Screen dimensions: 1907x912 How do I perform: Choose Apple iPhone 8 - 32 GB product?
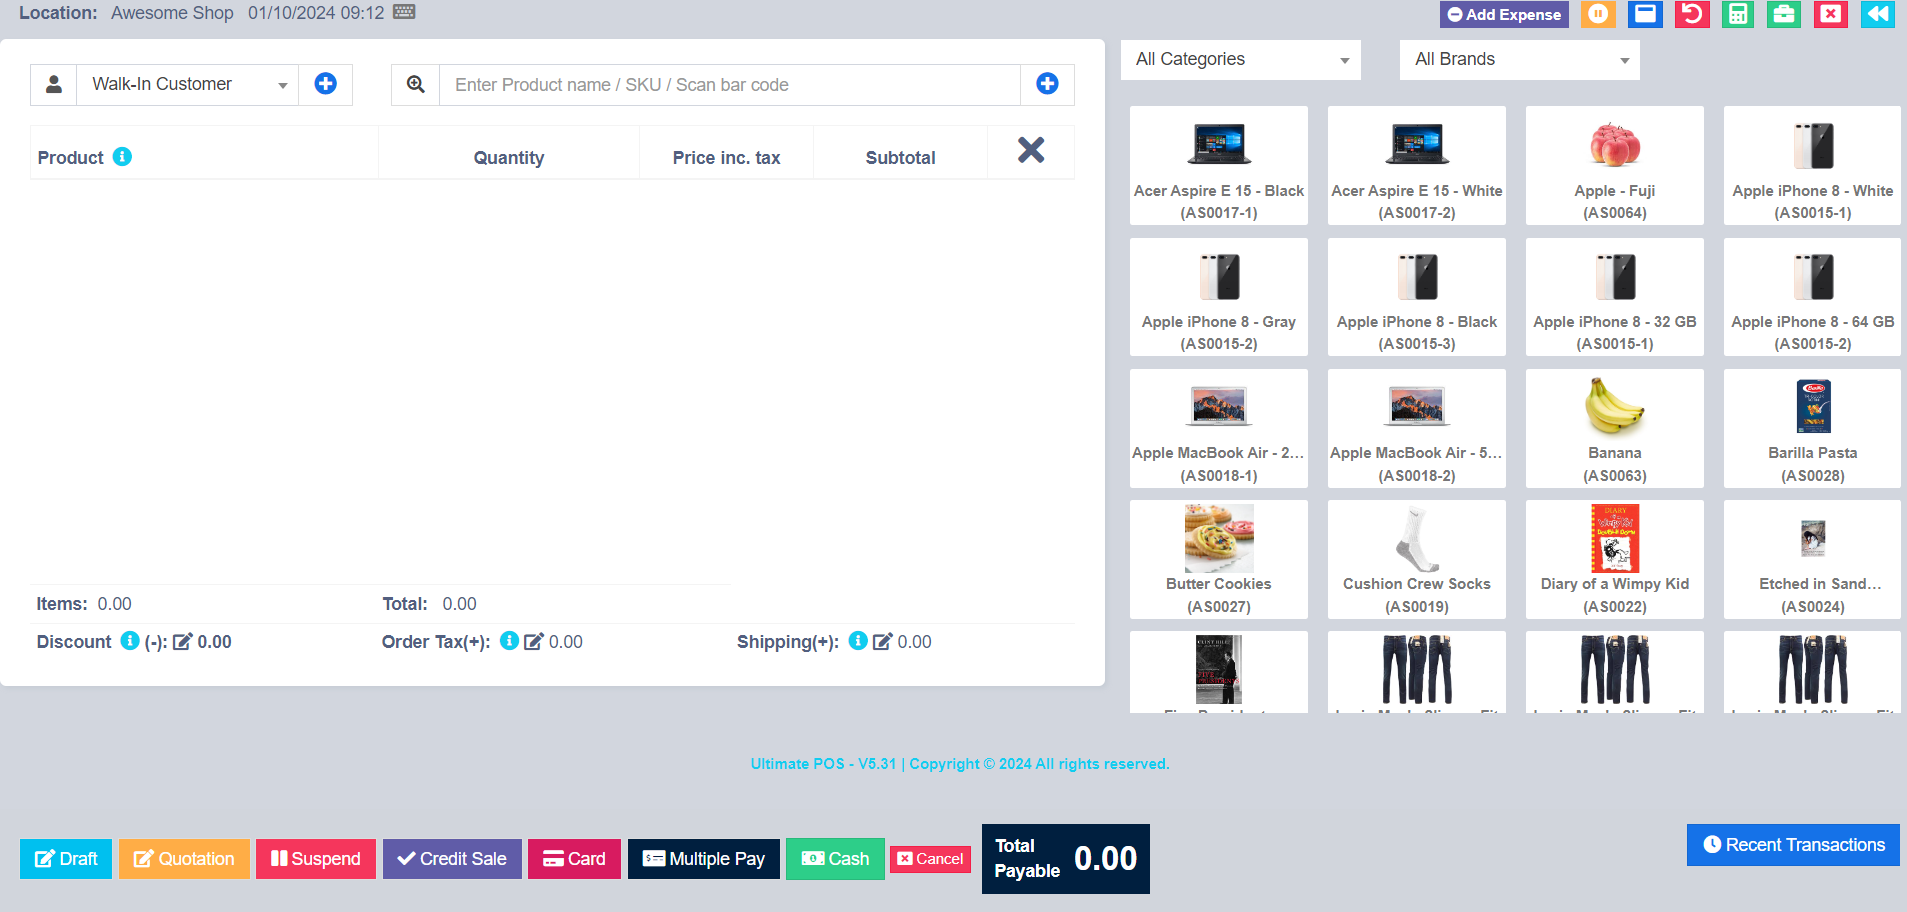pos(1615,297)
